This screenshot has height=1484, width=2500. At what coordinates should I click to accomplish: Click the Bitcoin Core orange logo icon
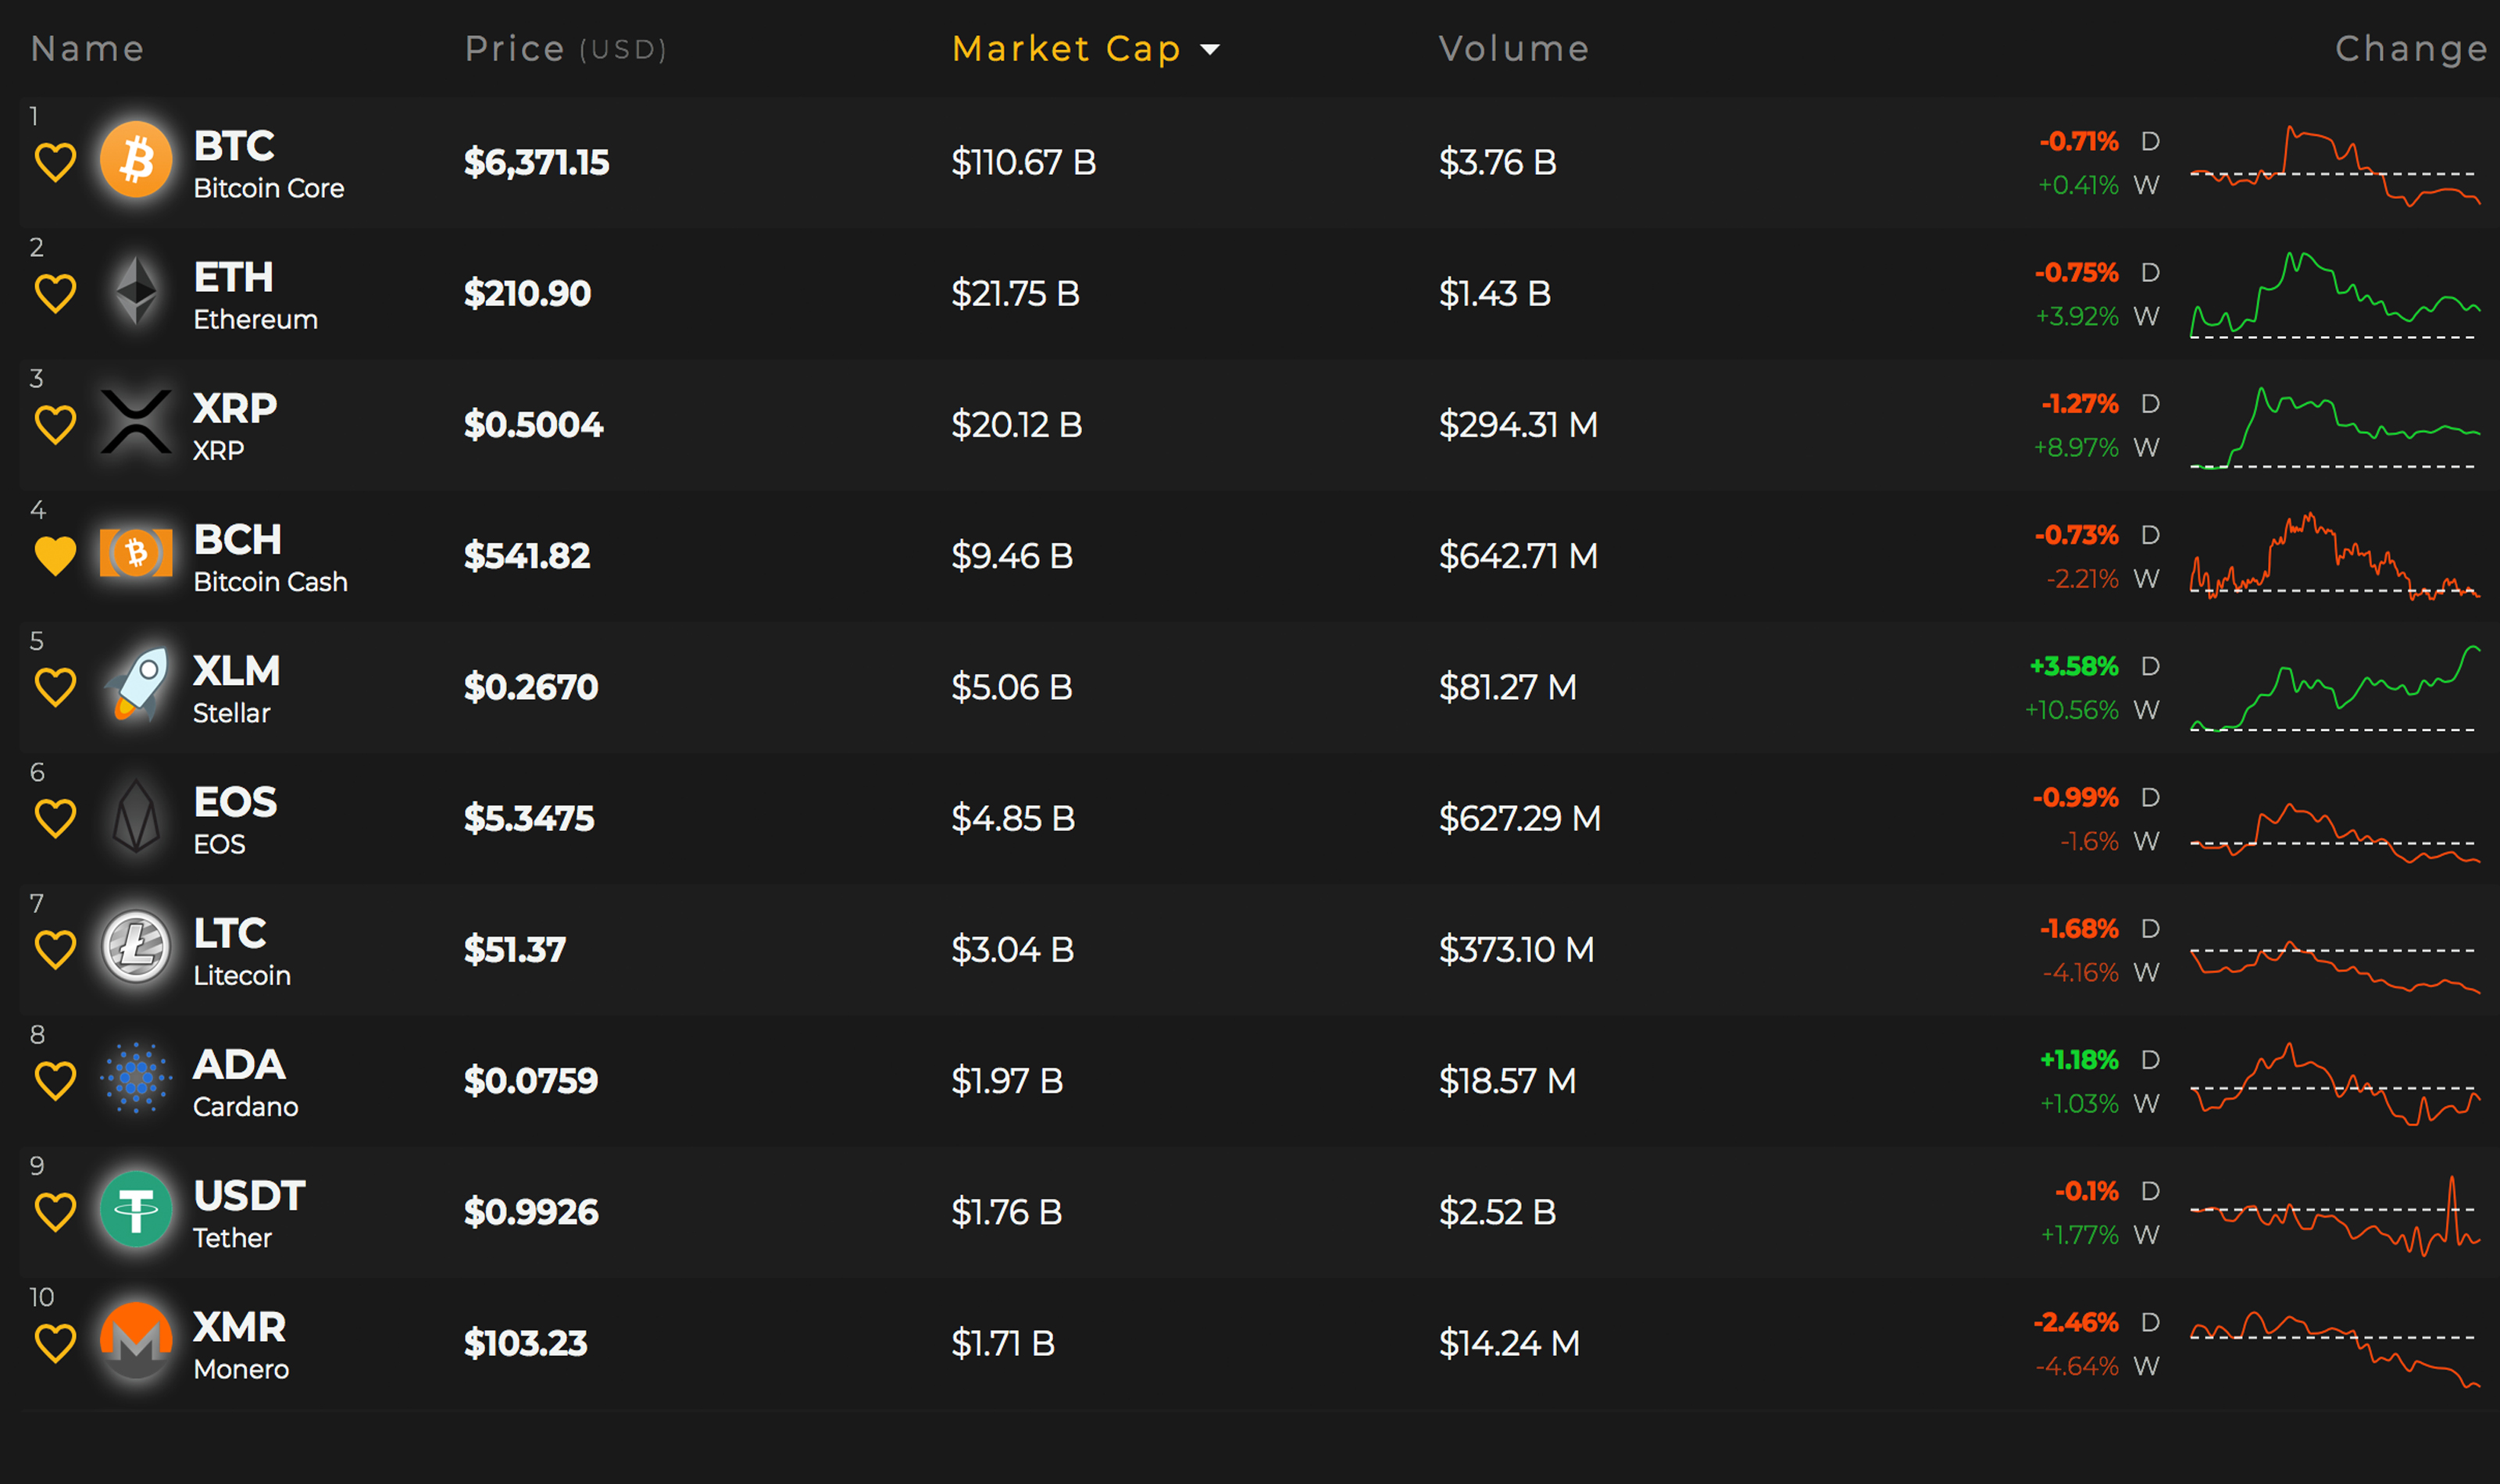point(136,160)
